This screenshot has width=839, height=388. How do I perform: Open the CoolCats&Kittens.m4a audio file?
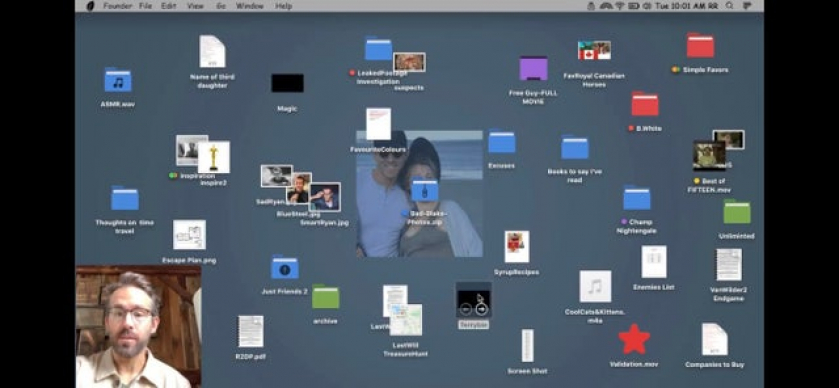tap(595, 286)
